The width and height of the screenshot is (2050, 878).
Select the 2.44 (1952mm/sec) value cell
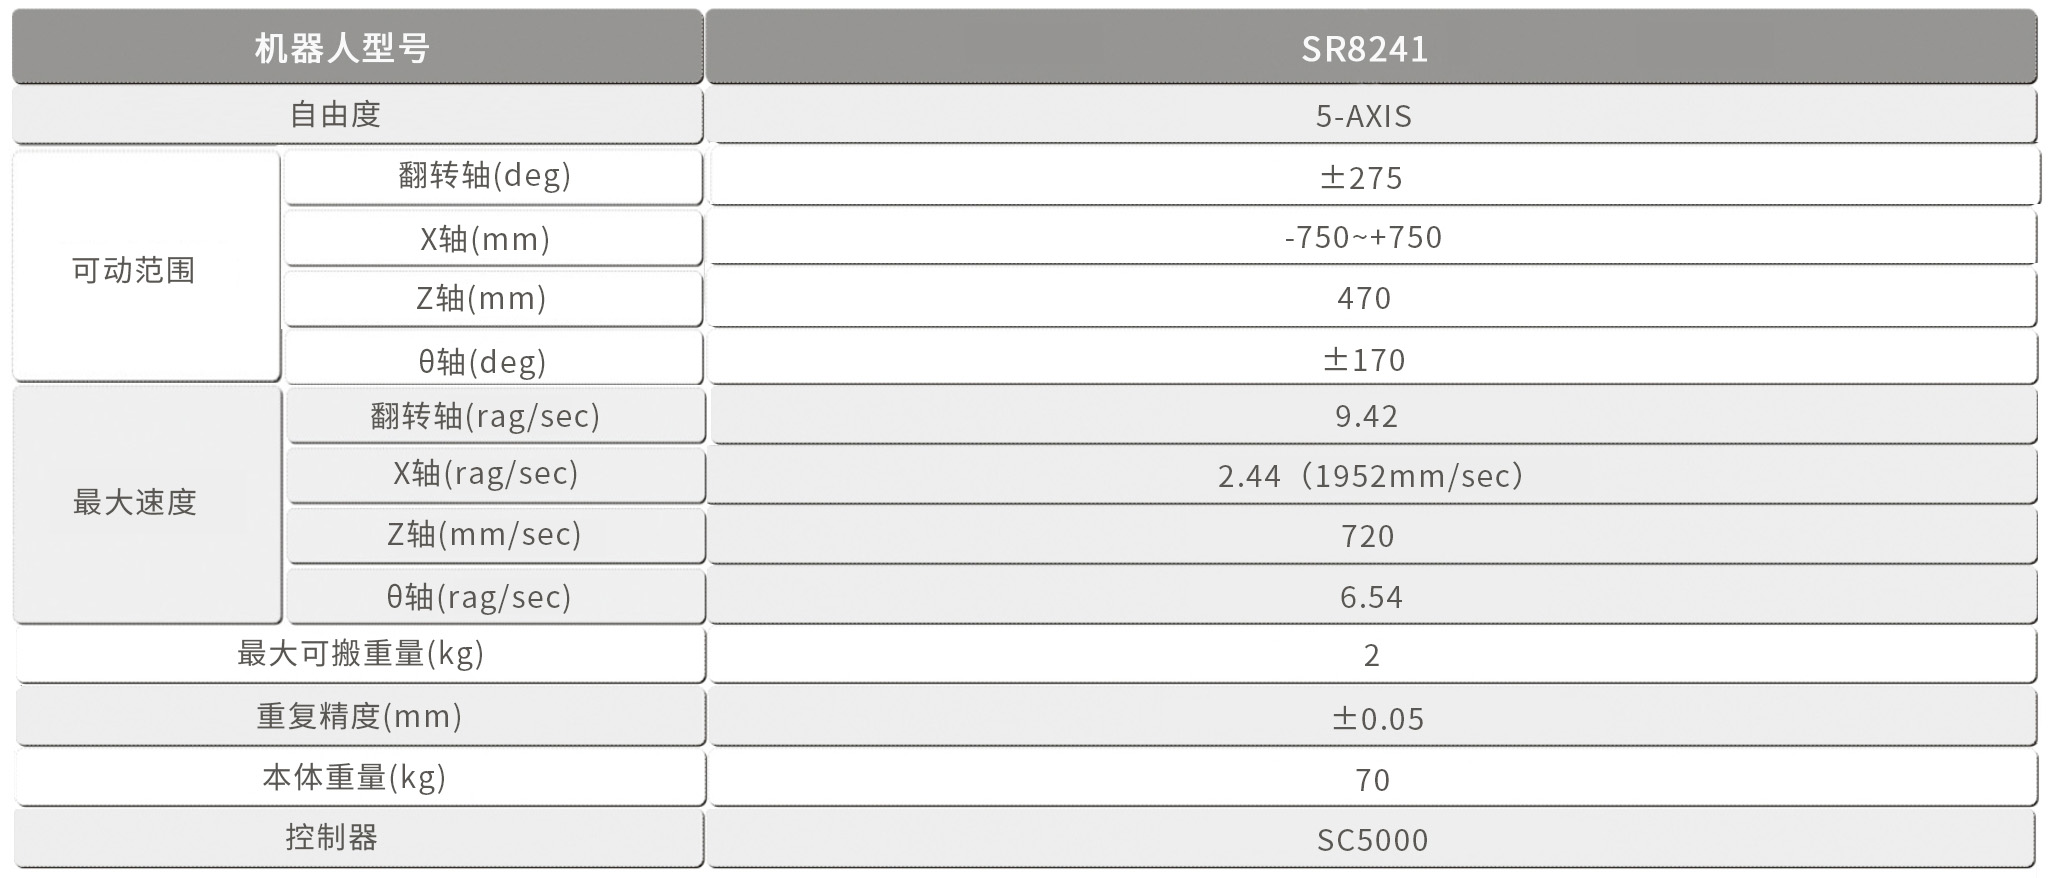[1370, 476]
